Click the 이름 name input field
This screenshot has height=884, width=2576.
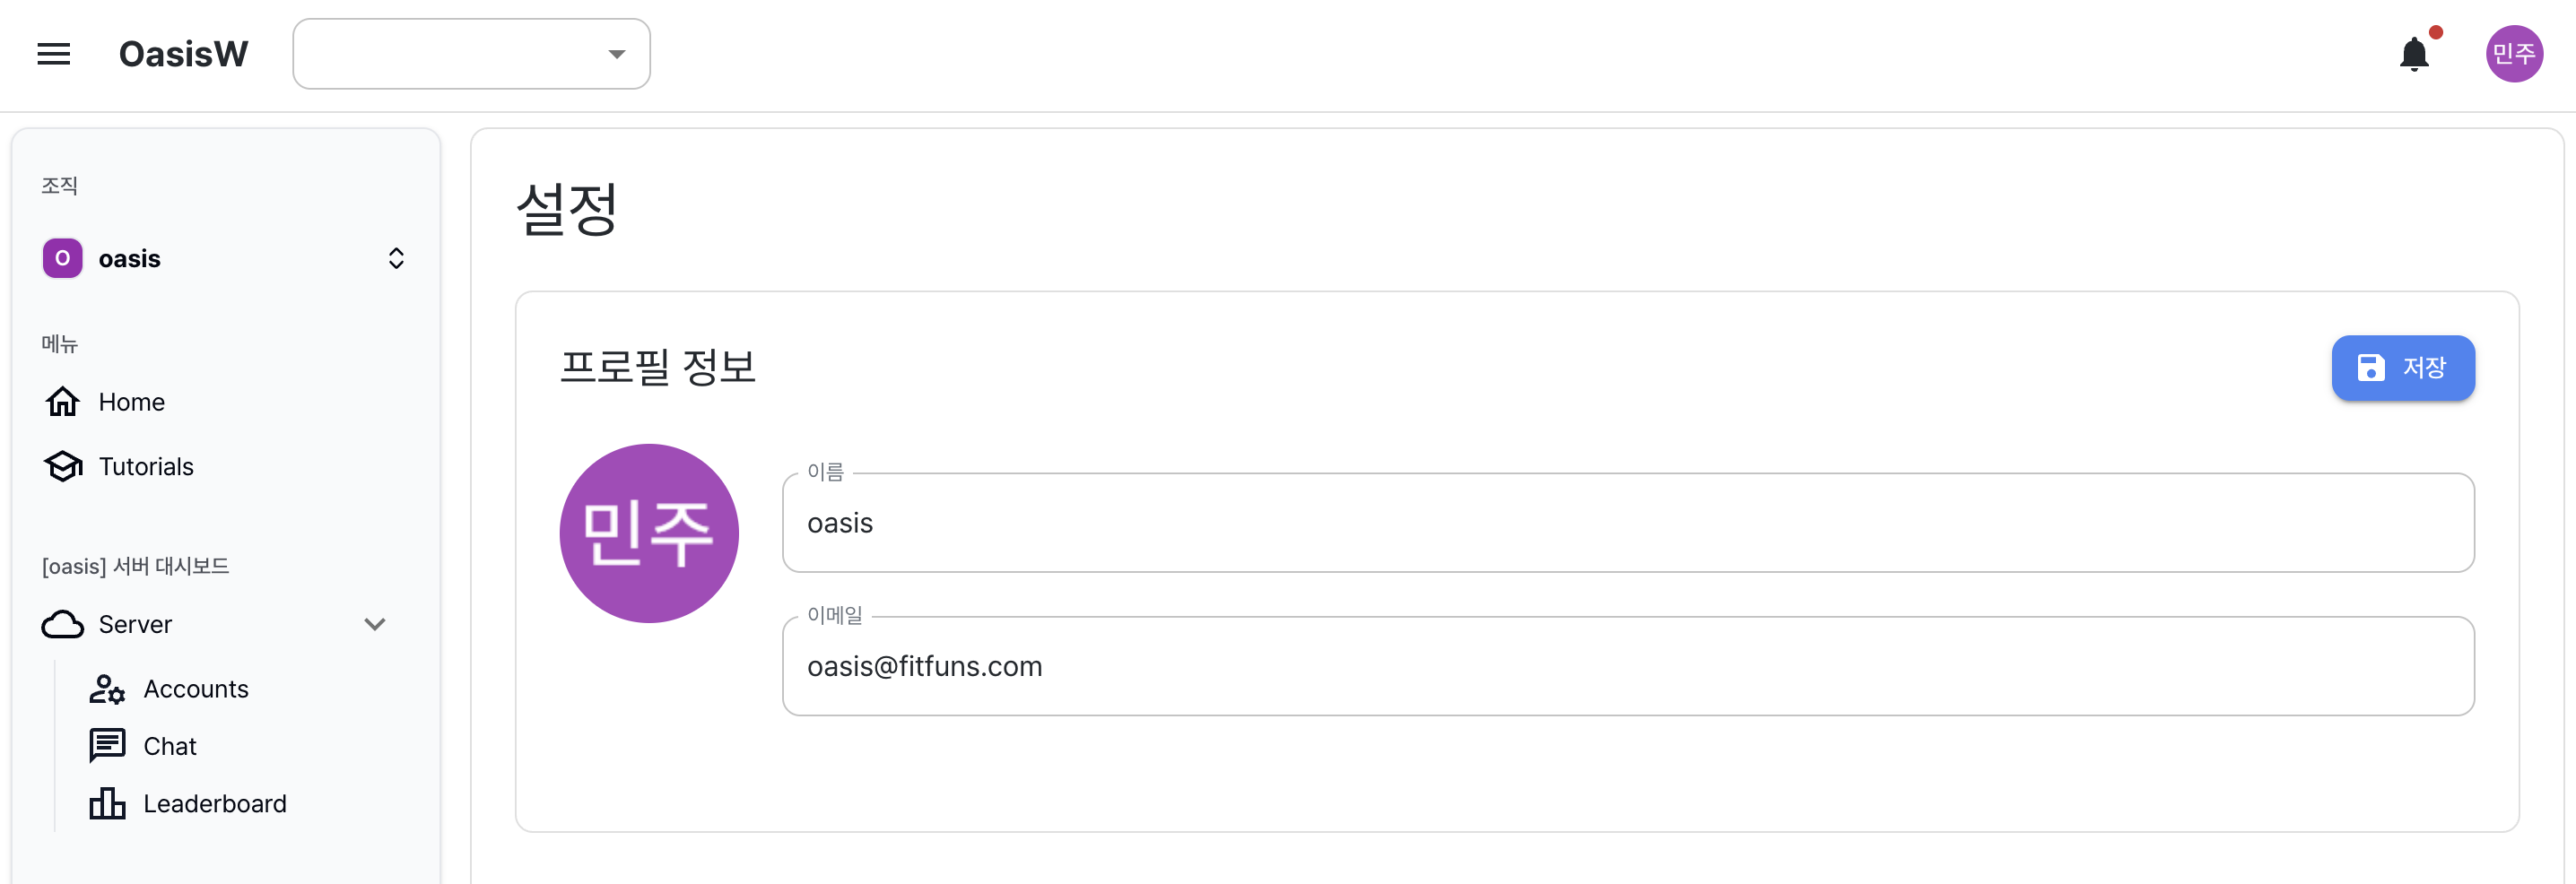[1628, 523]
